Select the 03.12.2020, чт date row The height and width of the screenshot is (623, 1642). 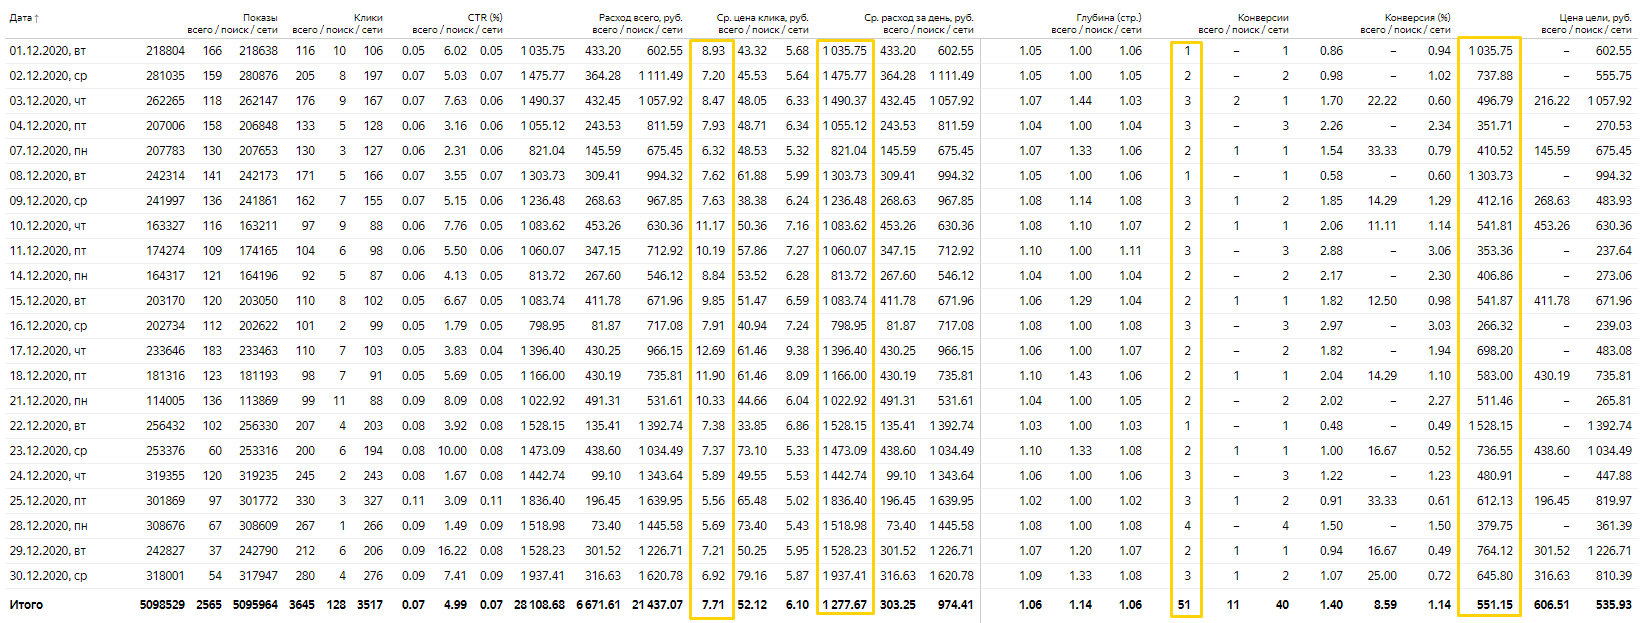tap(49, 100)
